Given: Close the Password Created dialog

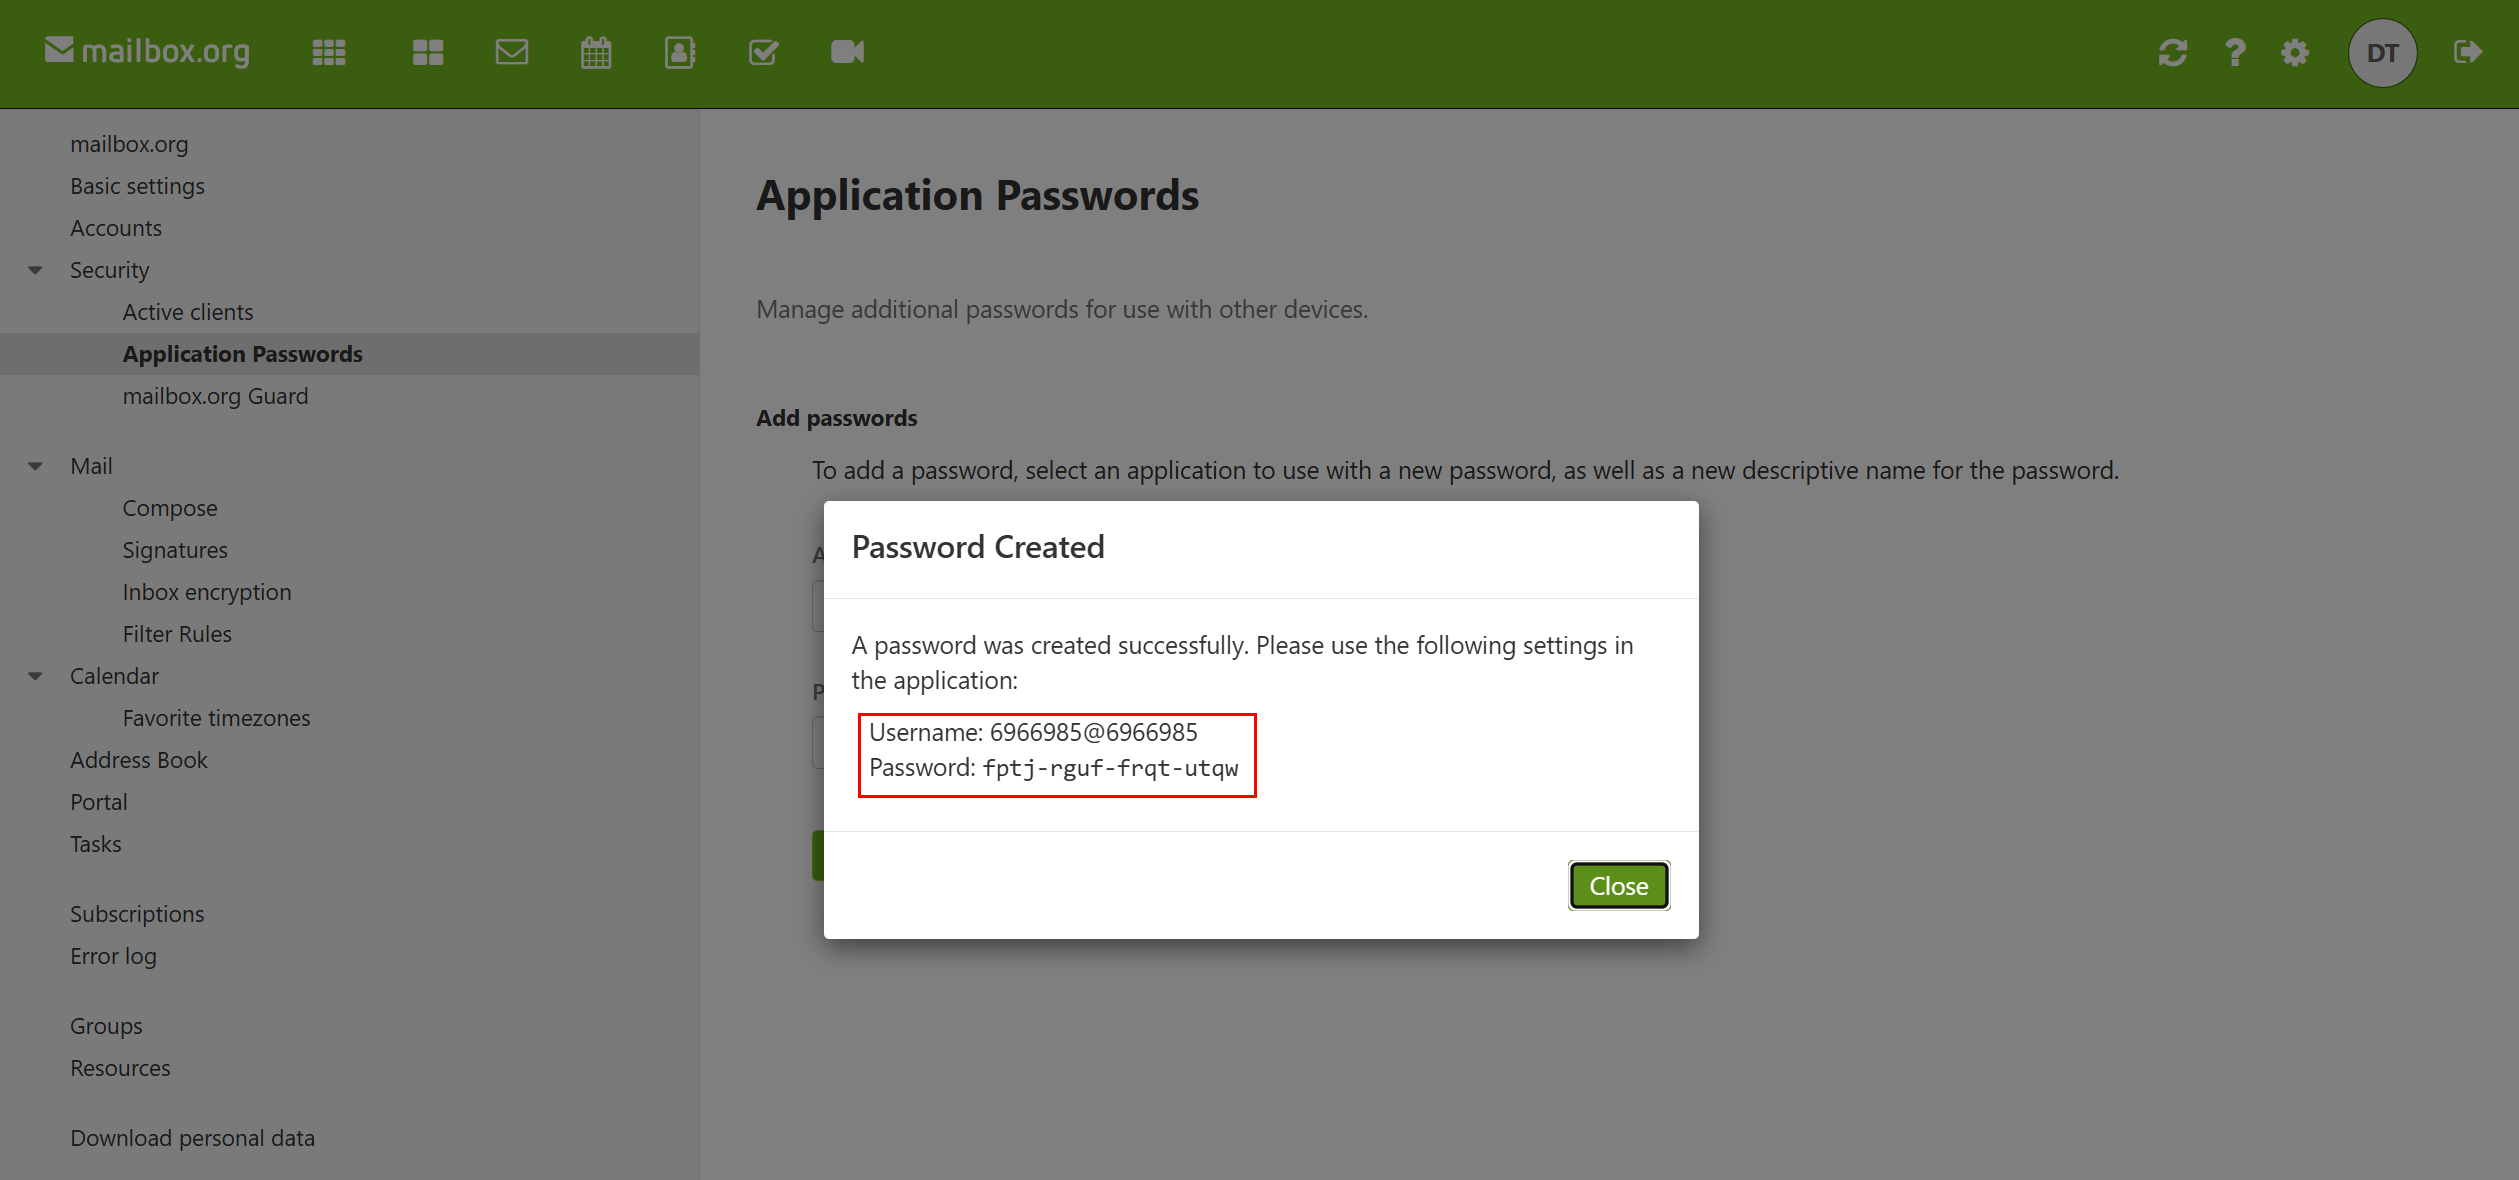Looking at the screenshot, I should (1618, 885).
